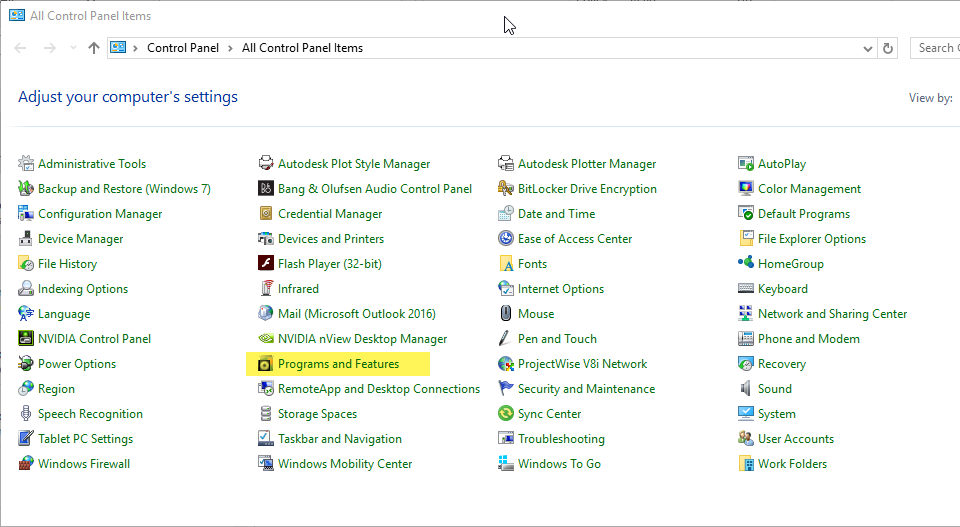Image resolution: width=960 pixels, height=527 pixels.
Task: Click inside the Search Control Panel box
Action: click(x=936, y=48)
